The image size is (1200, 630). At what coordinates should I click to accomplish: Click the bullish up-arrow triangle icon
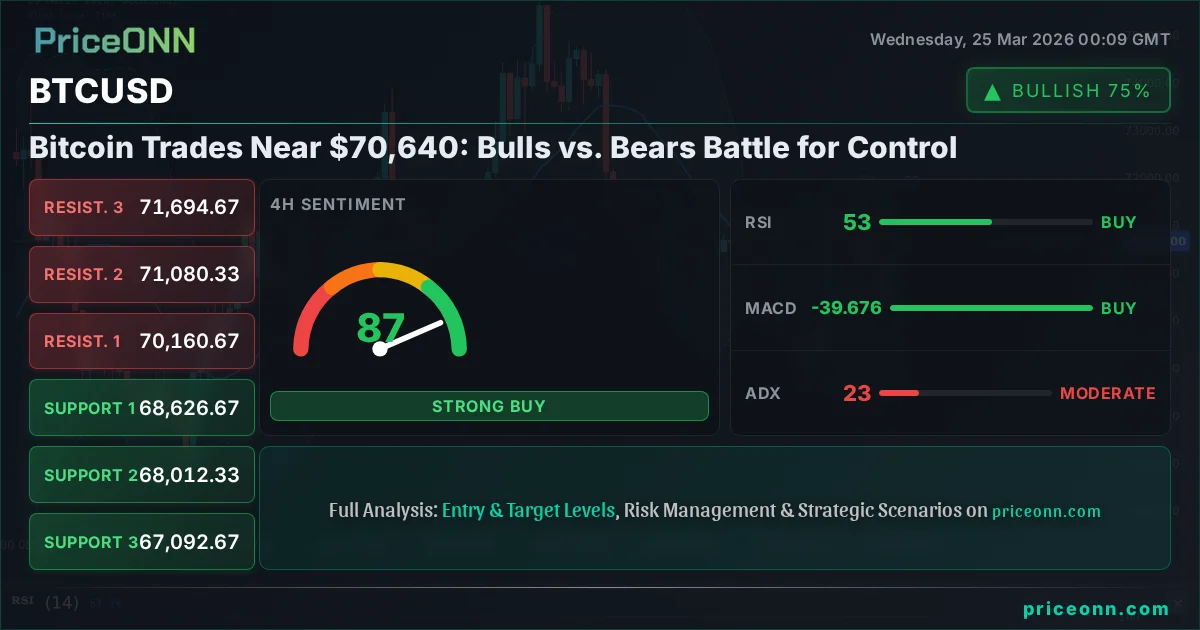(993, 92)
